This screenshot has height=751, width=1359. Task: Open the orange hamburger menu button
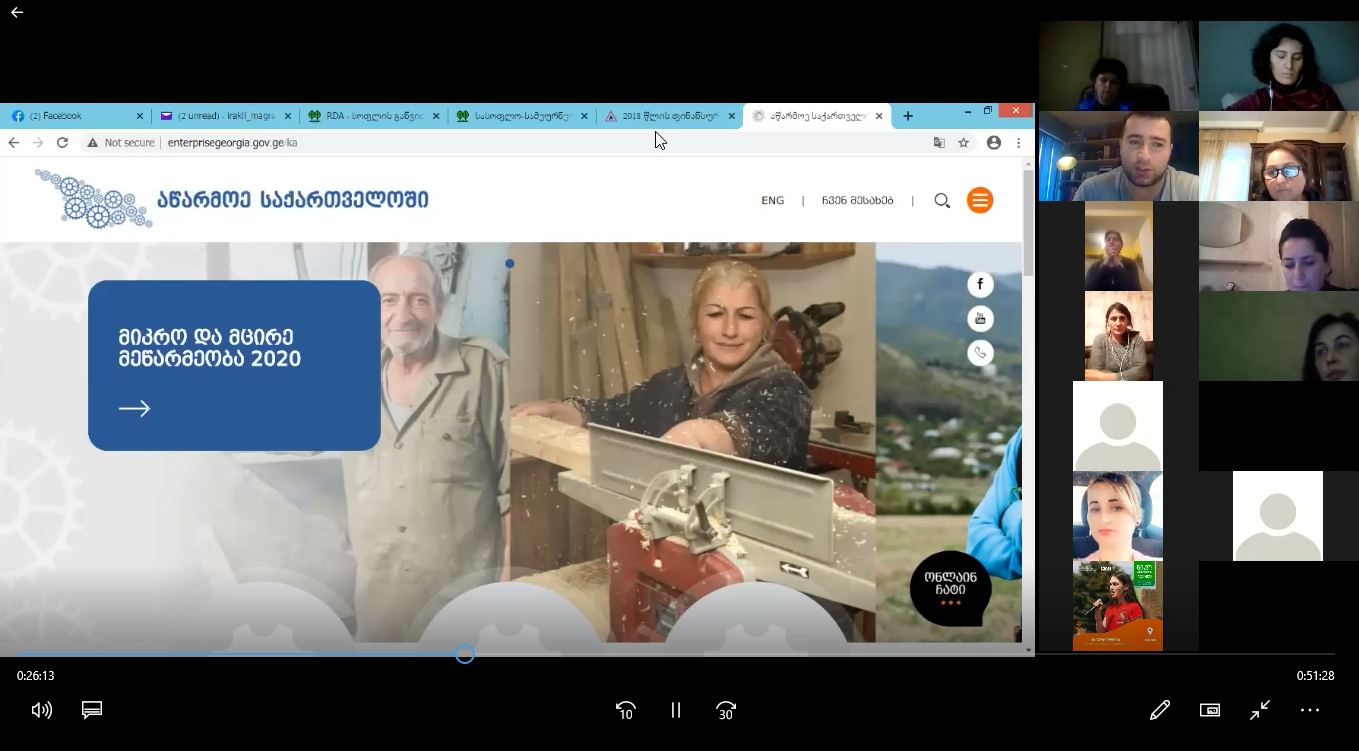tap(980, 201)
